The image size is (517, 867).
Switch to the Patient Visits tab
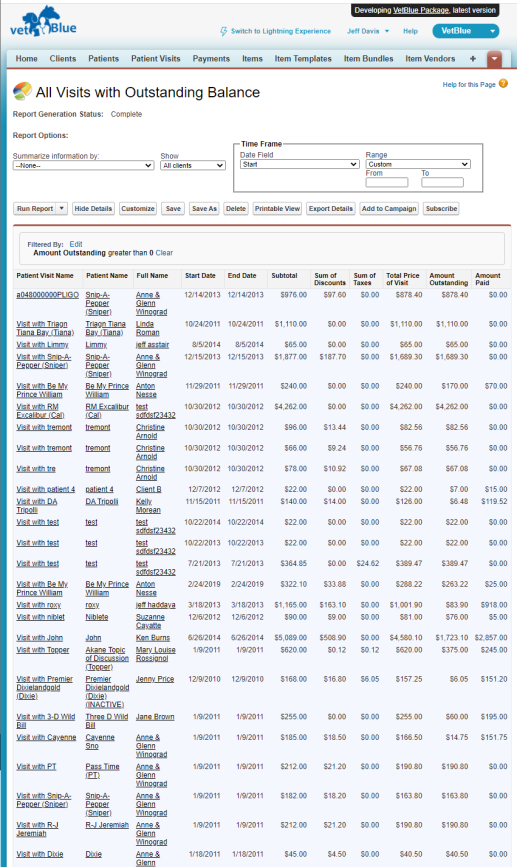coord(155,59)
